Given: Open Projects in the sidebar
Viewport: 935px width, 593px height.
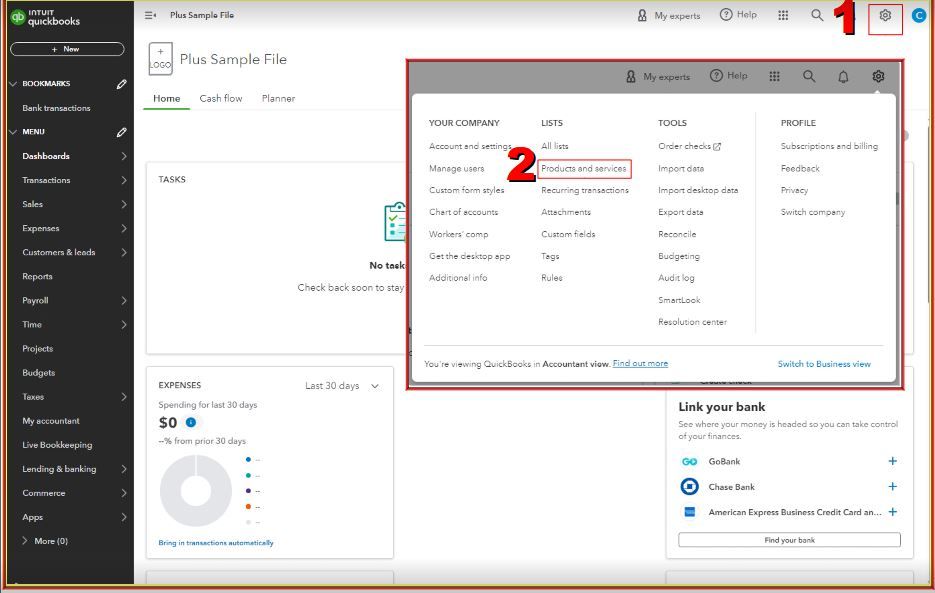Looking at the screenshot, I should (38, 349).
